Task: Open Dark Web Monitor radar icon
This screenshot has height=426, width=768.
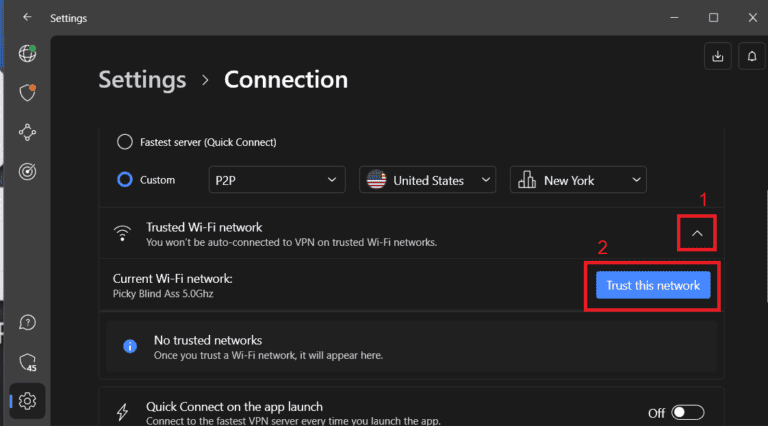Action: (27, 171)
